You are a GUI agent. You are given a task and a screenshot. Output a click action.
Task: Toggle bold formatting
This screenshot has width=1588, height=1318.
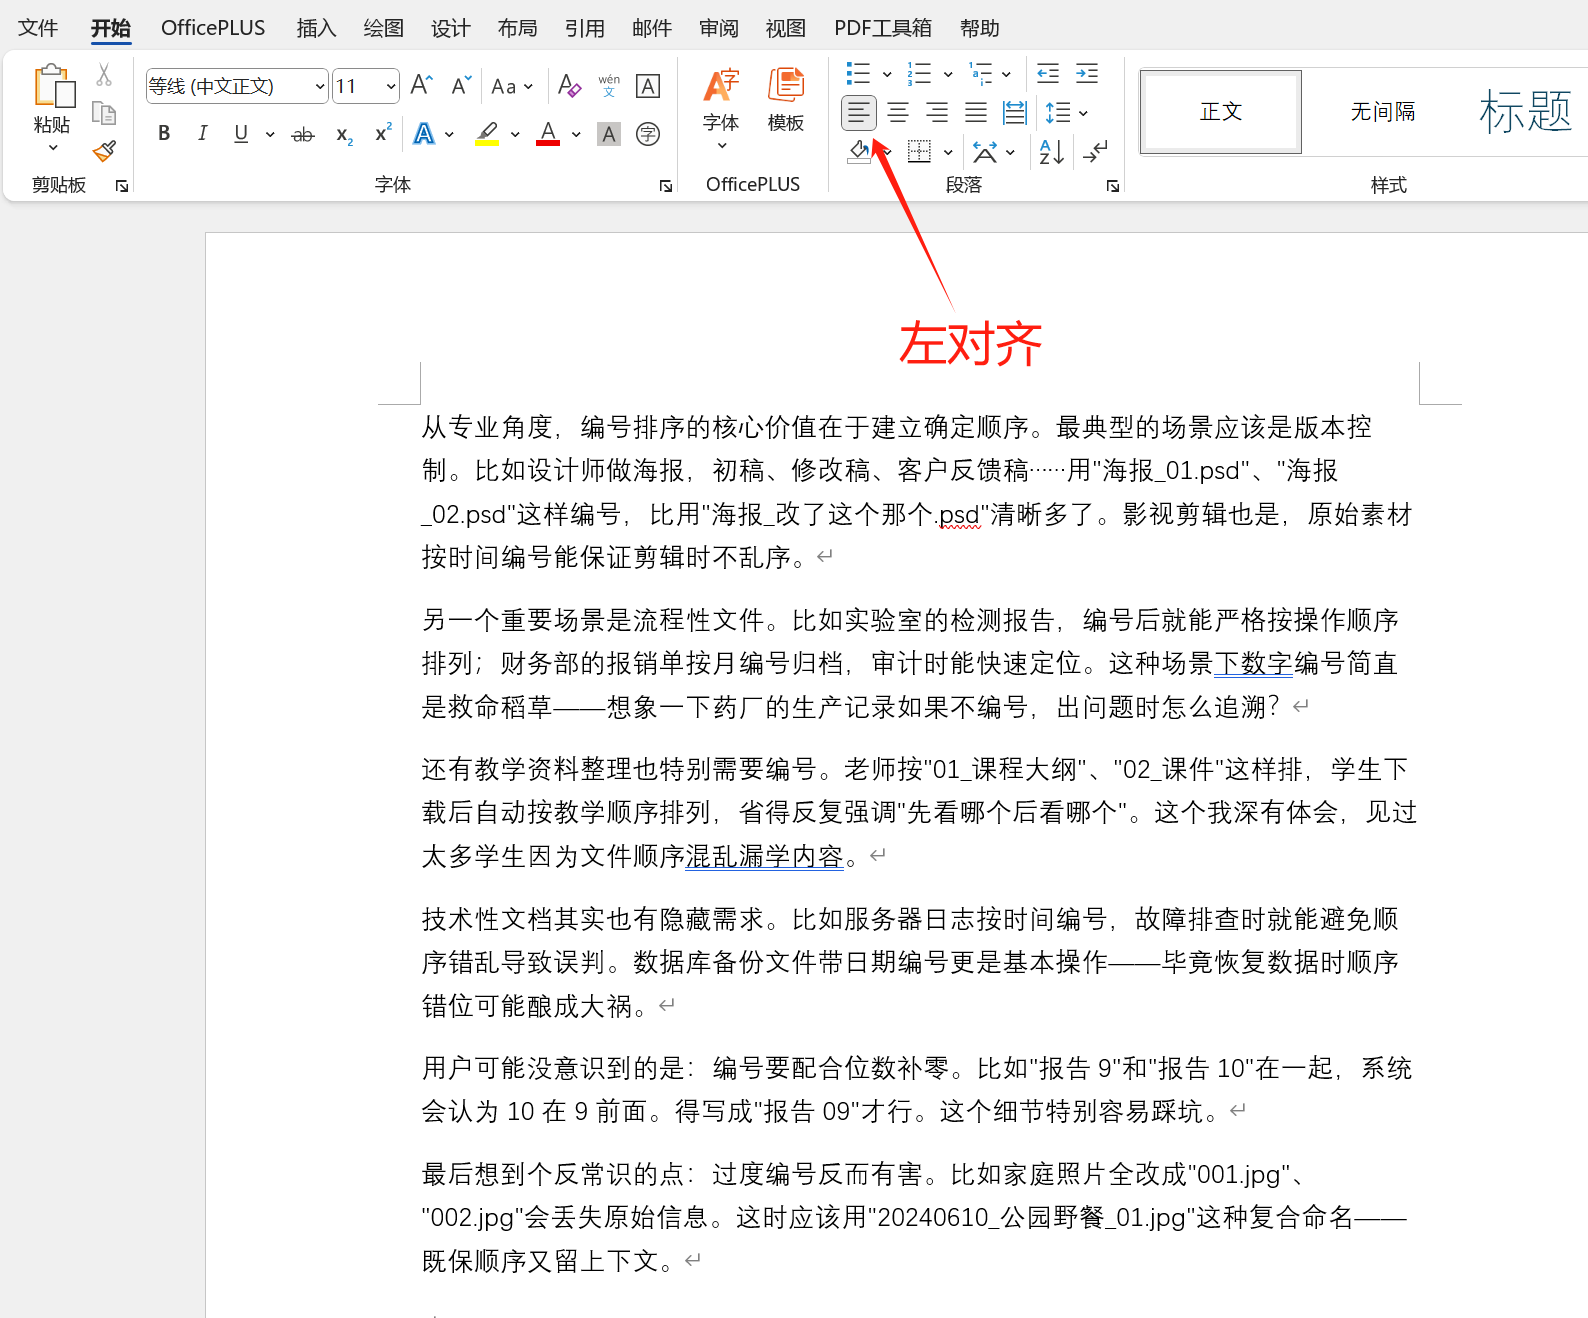point(164,133)
